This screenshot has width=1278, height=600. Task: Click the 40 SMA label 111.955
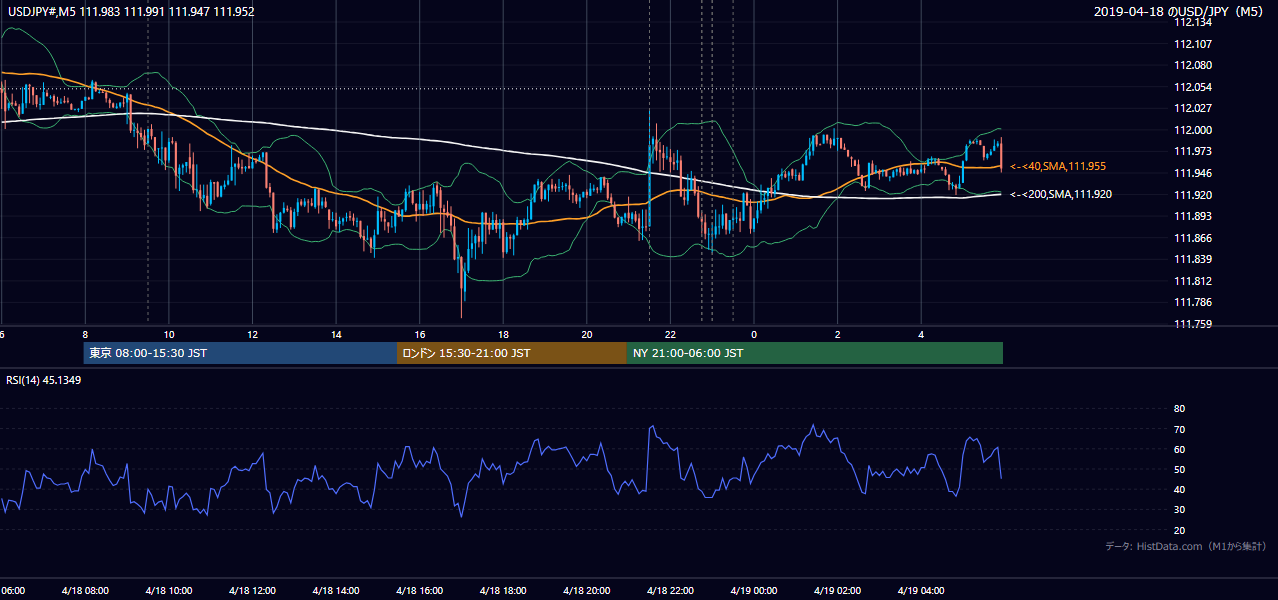1058,166
